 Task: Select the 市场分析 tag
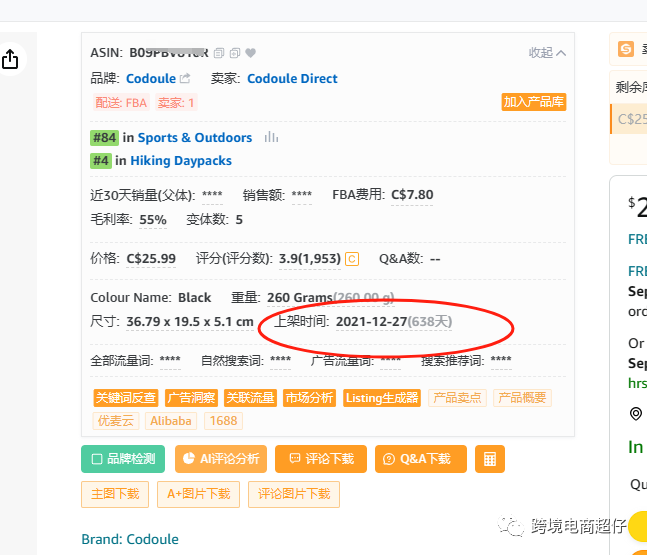click(309, 398)
